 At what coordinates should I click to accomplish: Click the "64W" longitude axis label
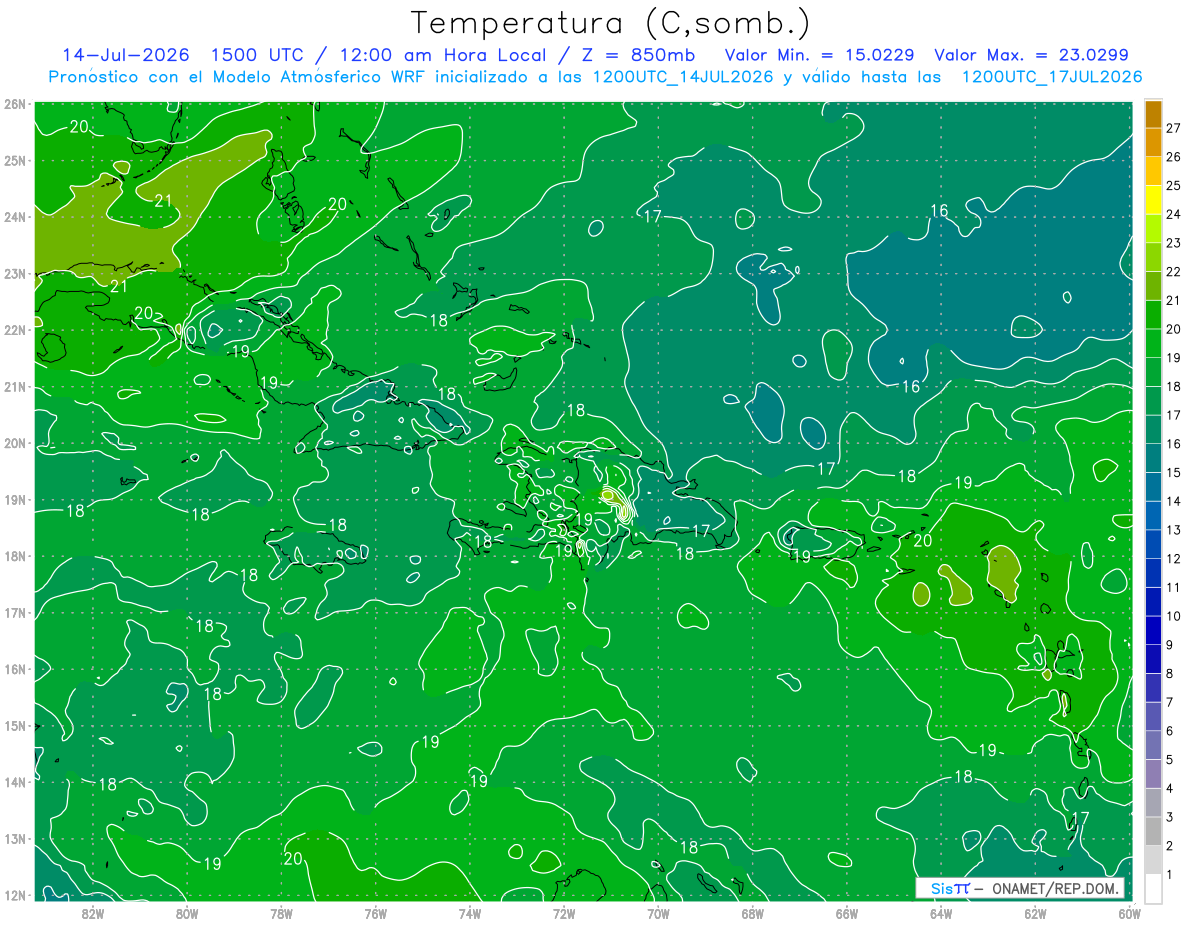point(941,912)
